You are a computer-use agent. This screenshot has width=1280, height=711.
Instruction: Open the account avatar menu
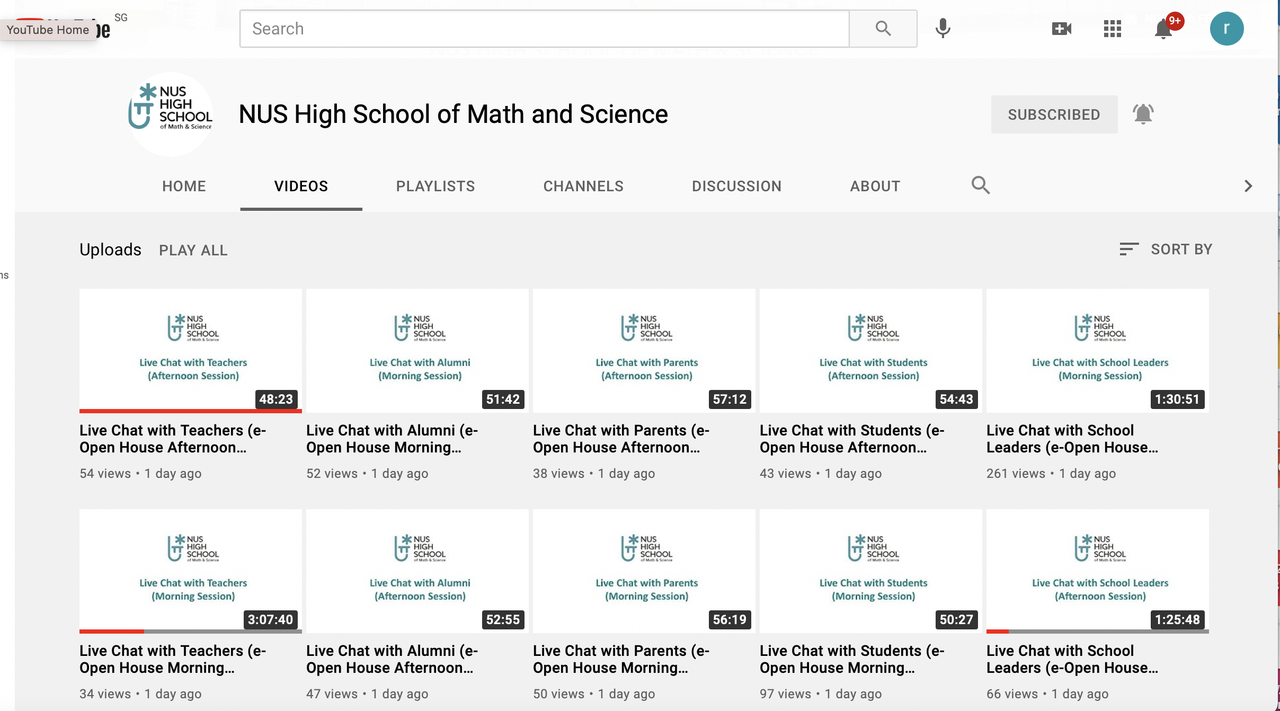pyautogui.click(x=1227, y=29)
